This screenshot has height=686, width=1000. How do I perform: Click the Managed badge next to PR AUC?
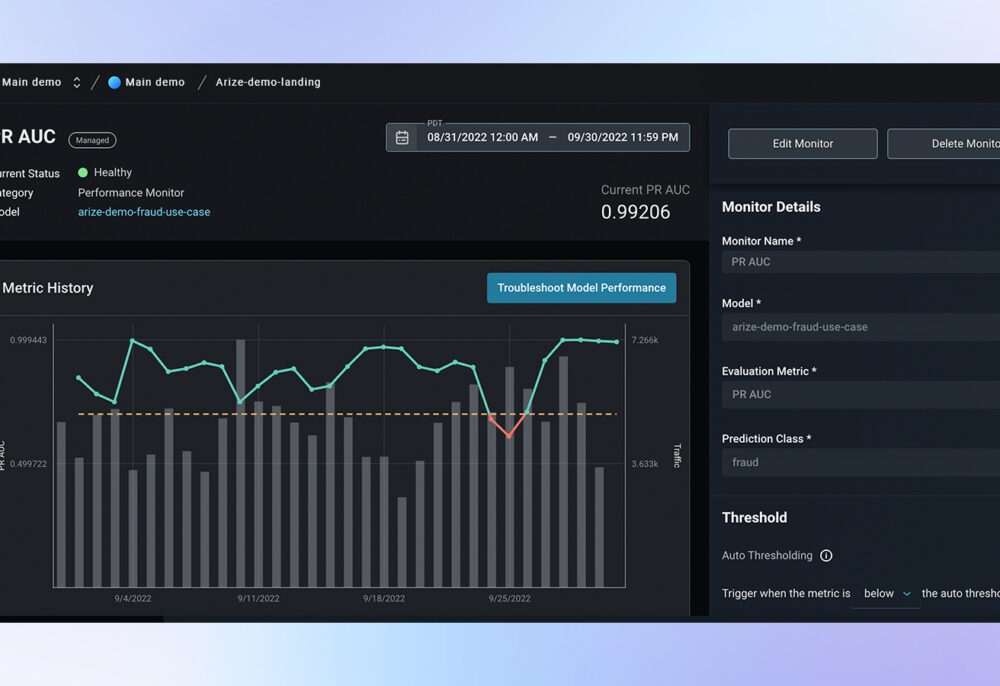tap(92, 140)
